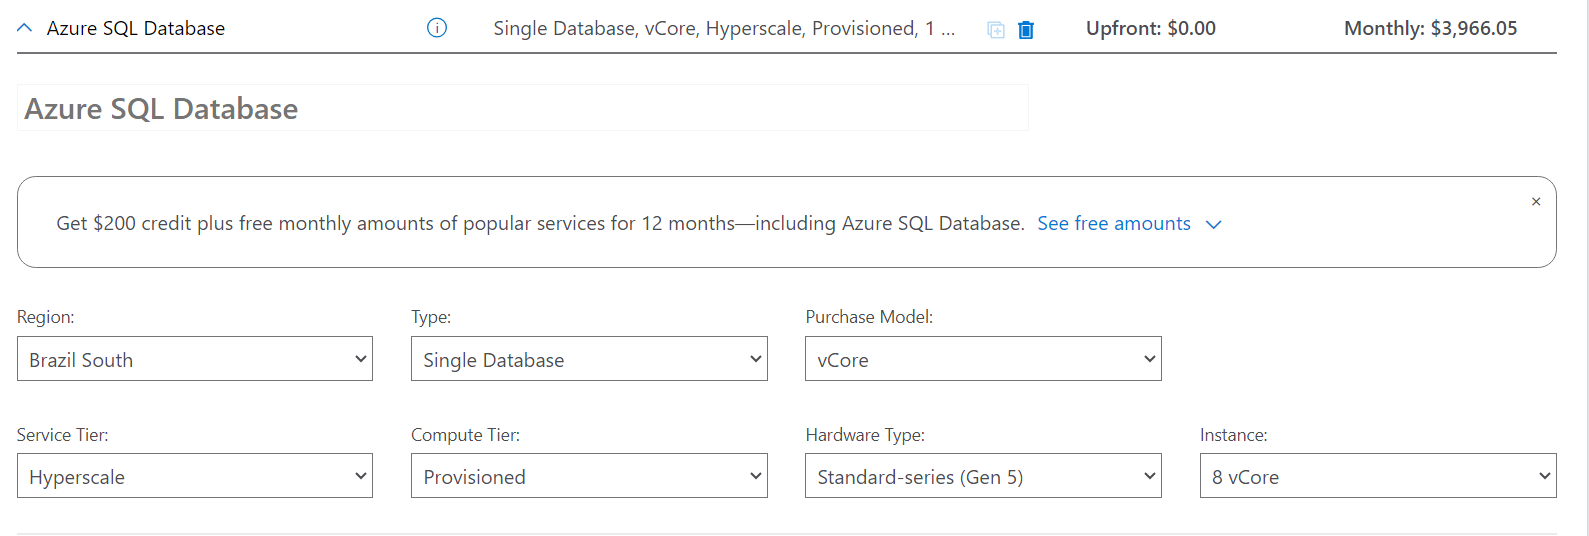The image size is (1589, 536).
Task: Click the large Azure SQL Database name field
Action: pos(522,108)
